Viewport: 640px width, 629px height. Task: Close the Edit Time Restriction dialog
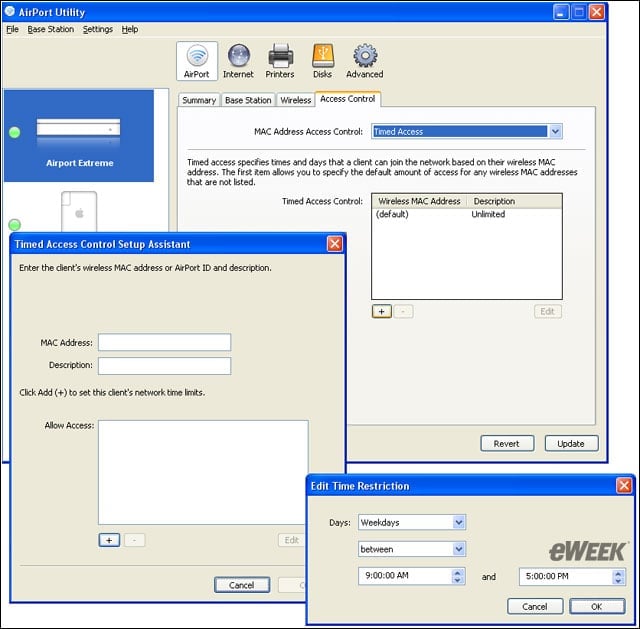point(624,485)
